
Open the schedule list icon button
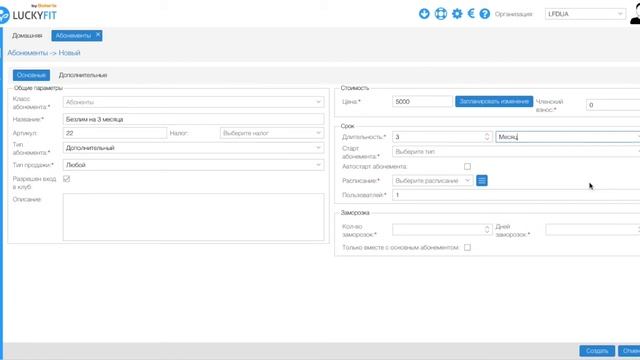(x=482, y=180)
